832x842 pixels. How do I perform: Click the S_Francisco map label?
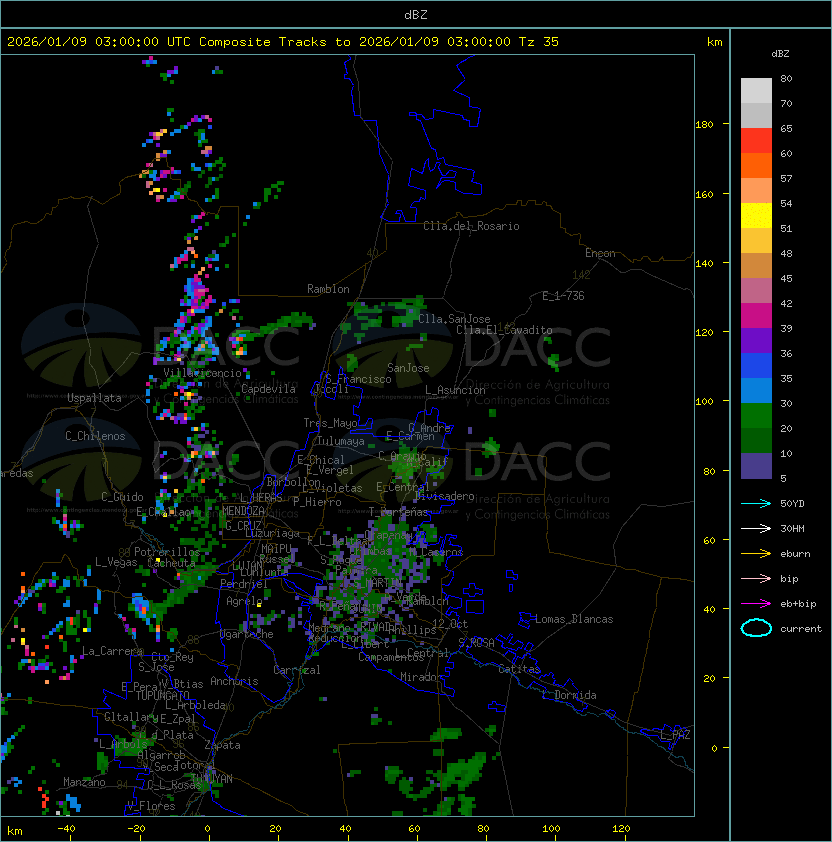pos(358,379)
